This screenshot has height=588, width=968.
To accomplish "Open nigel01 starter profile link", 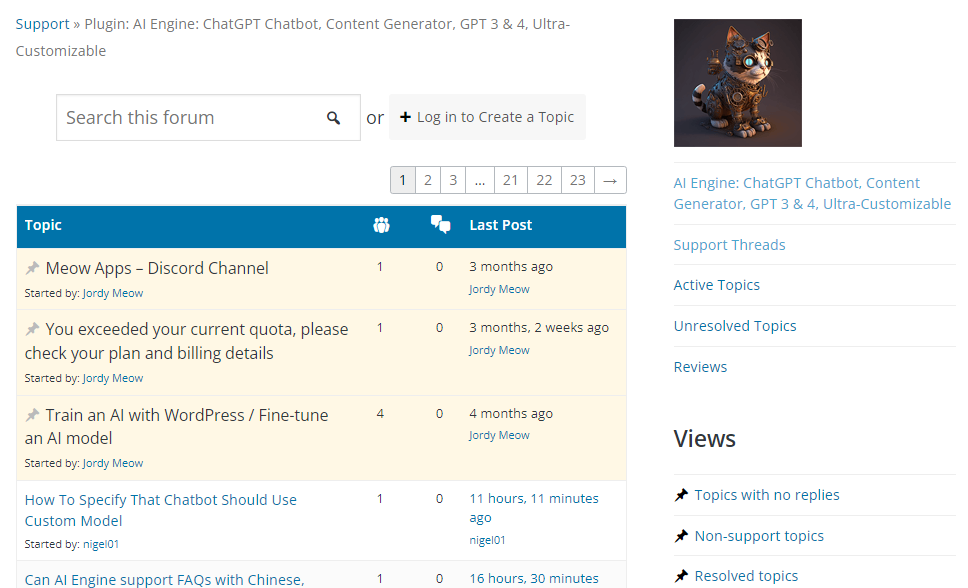I will pos(101,544).
